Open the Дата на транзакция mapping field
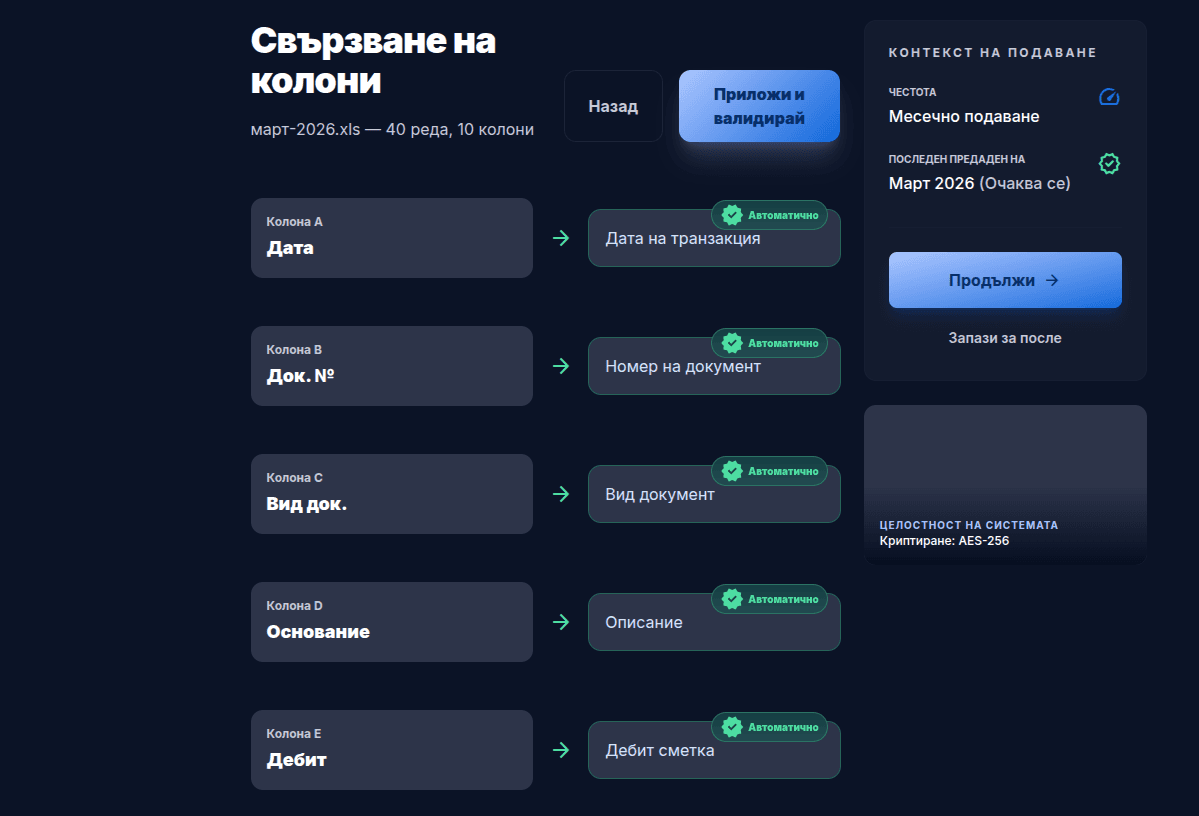The height and width of the screenshot is (816, 1199). click(x=714, y=238)
